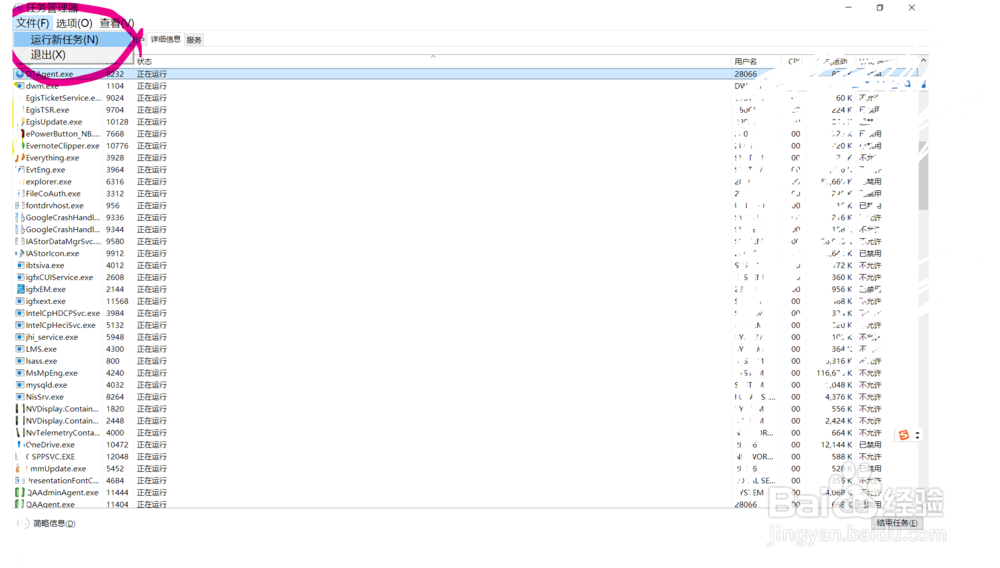The height and width of the screenshot is (568, 1000).
Task: Click the MsMpEng.exe process icon
Action: [20, 373]
